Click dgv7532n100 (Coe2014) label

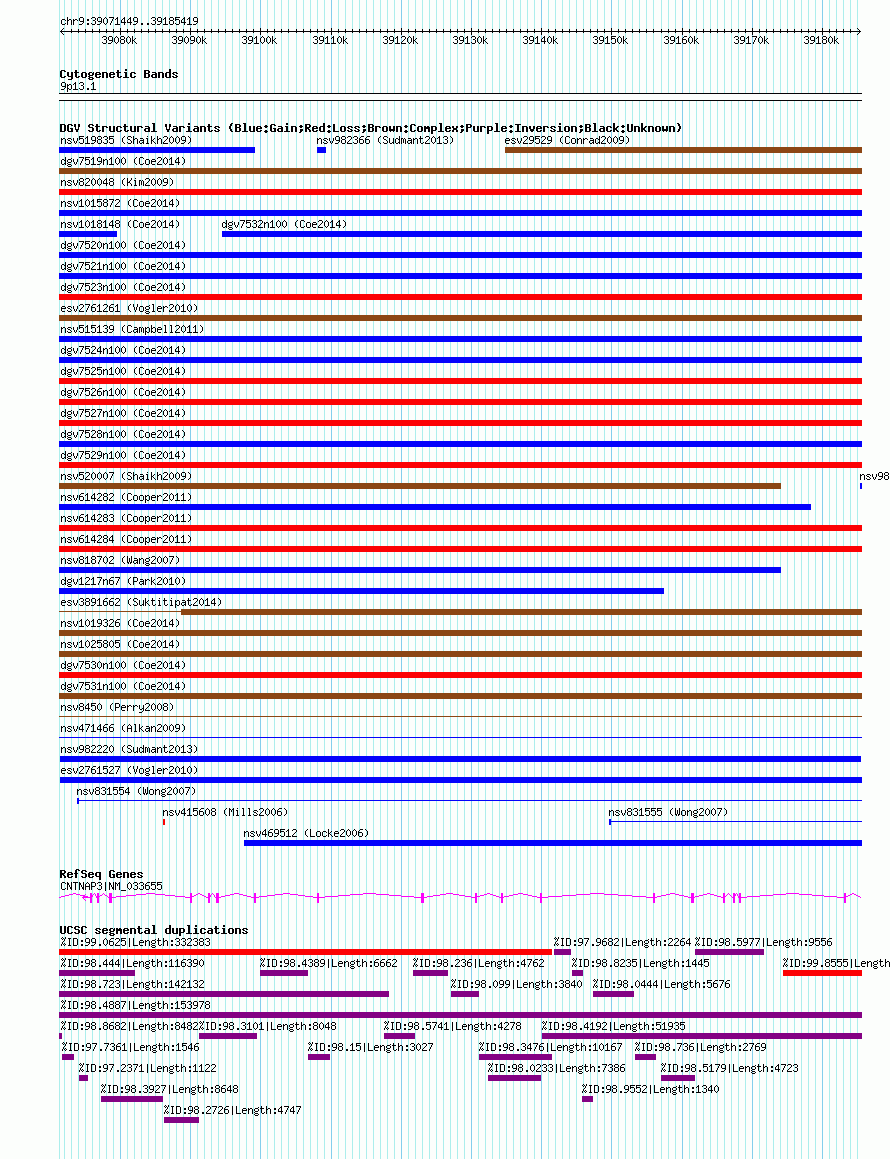click(284, 224)
